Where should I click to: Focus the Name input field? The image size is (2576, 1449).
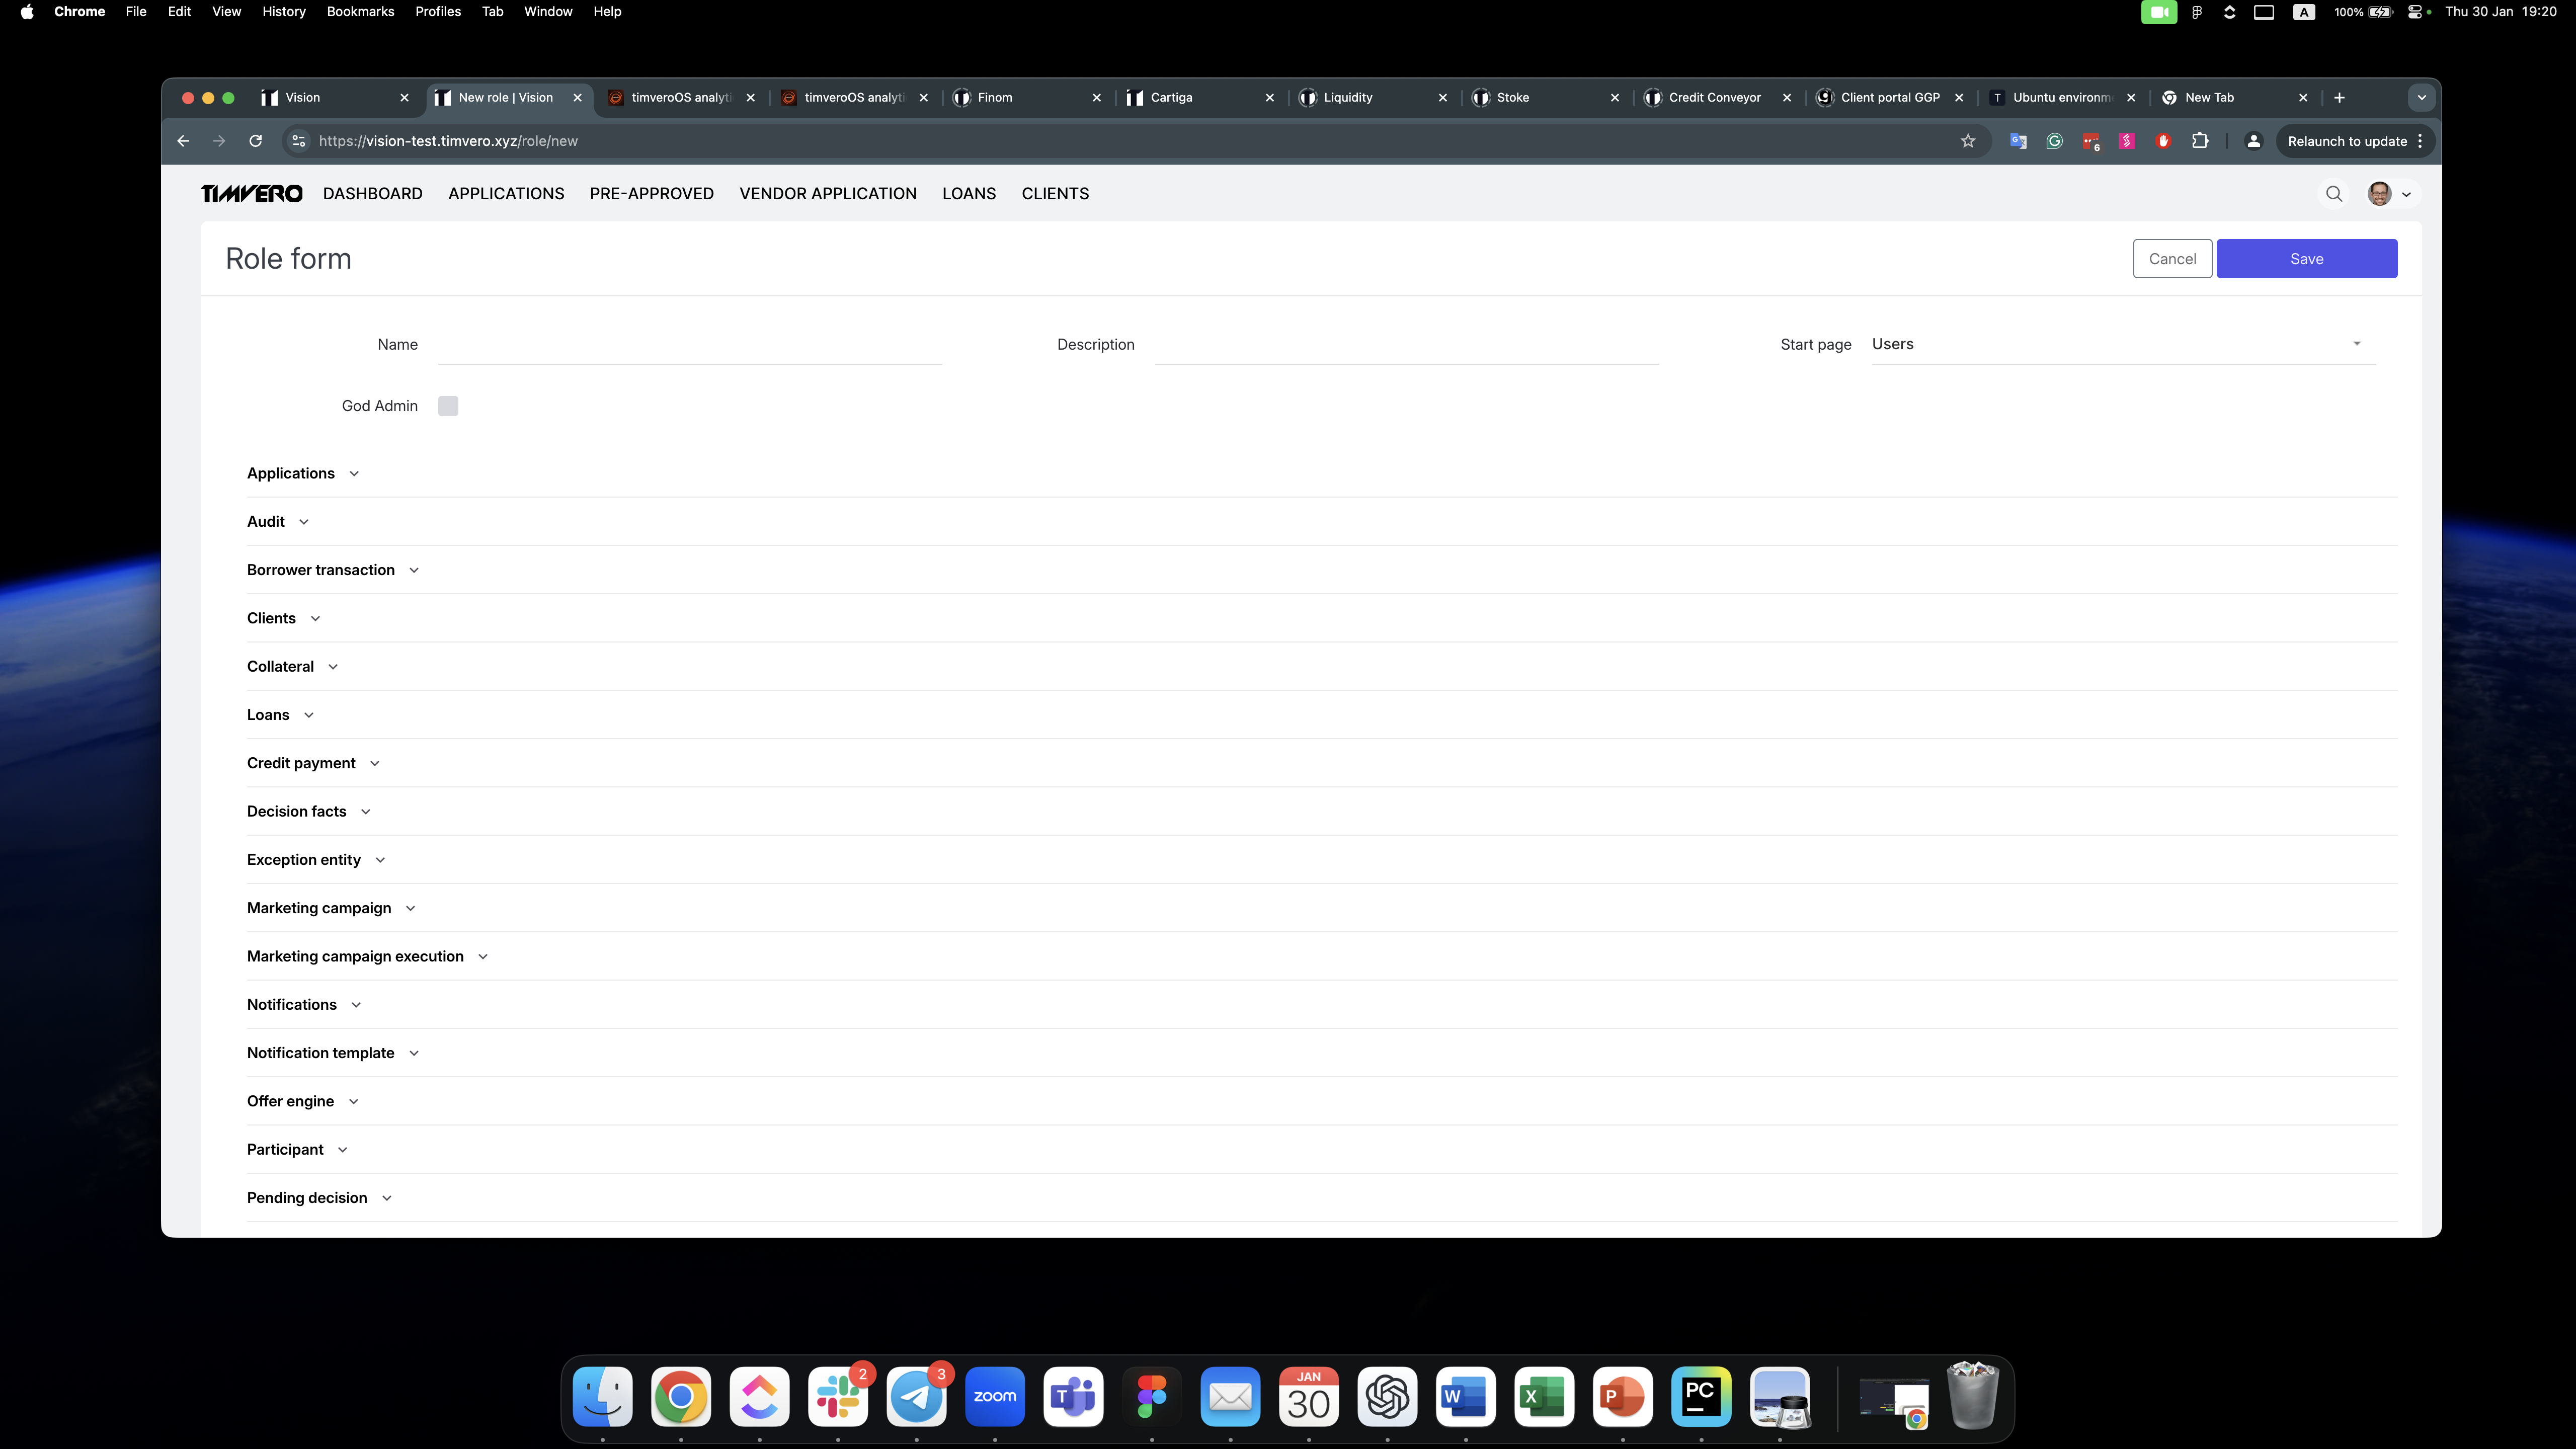click(x=690, y=344)
